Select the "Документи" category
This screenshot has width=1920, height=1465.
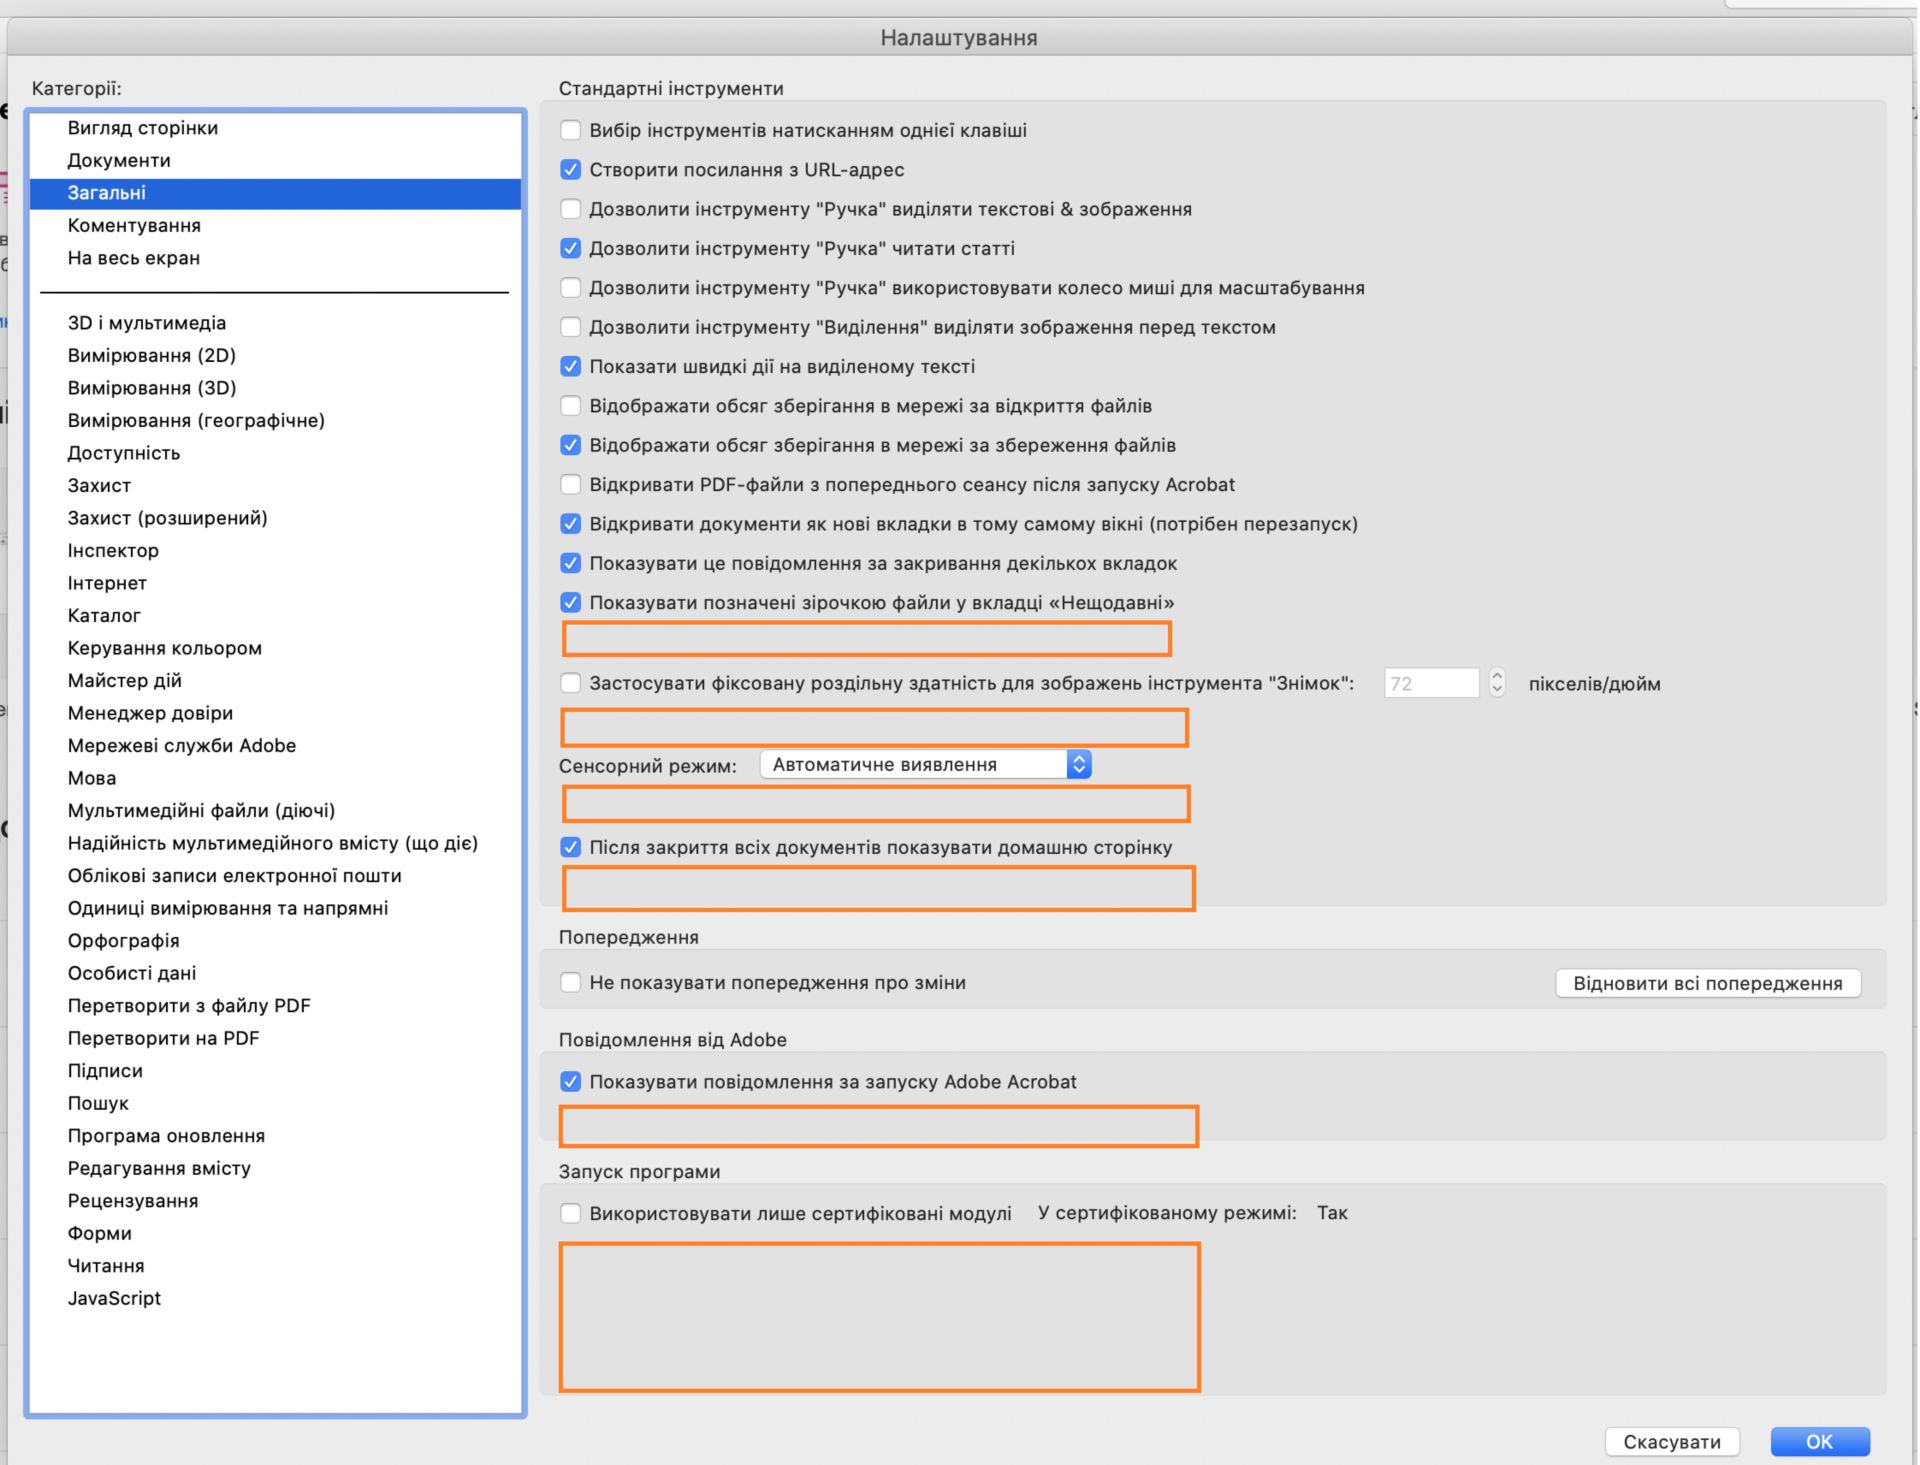coord(119,159)
